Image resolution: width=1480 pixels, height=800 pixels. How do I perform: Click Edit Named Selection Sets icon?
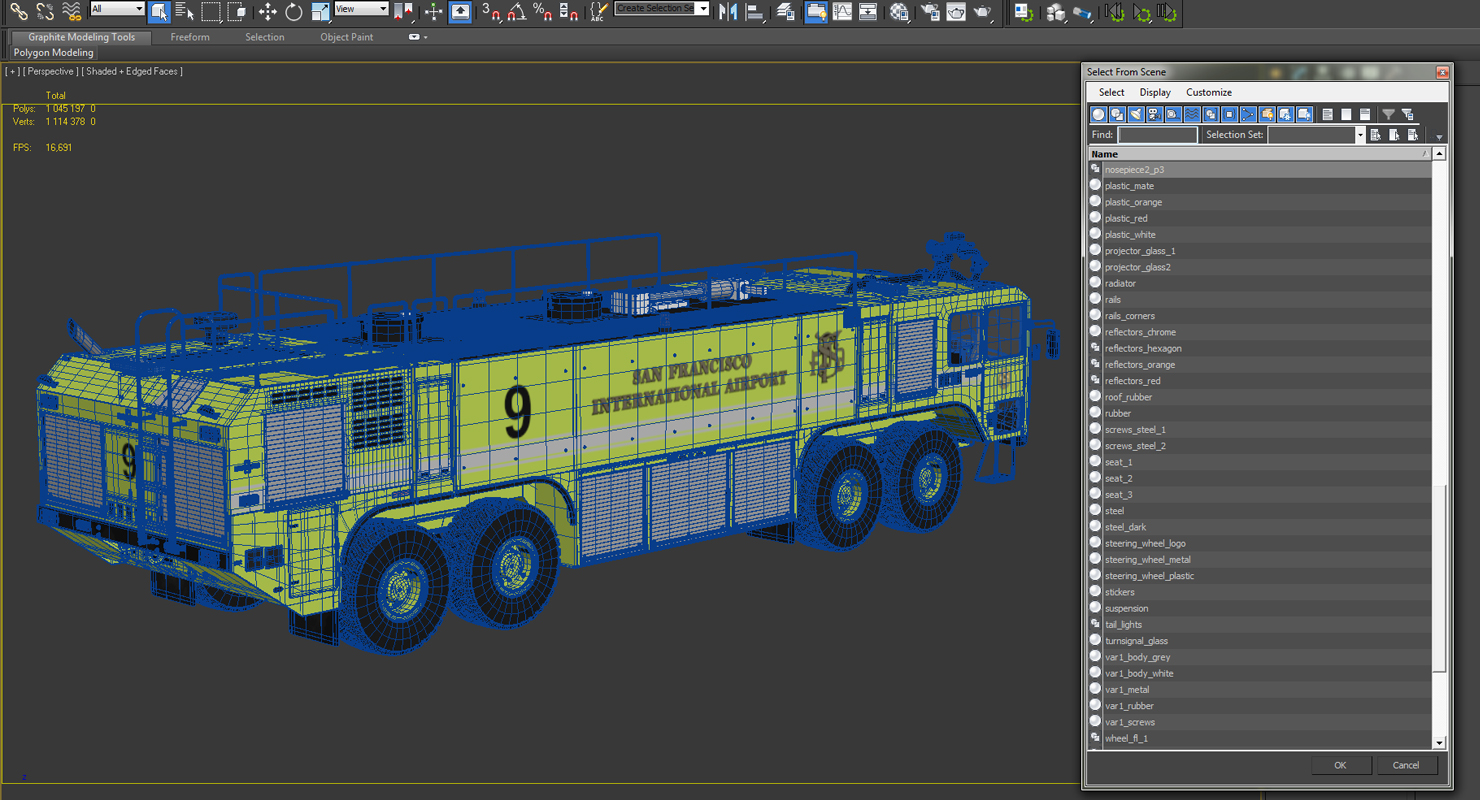tap(598, 12)
